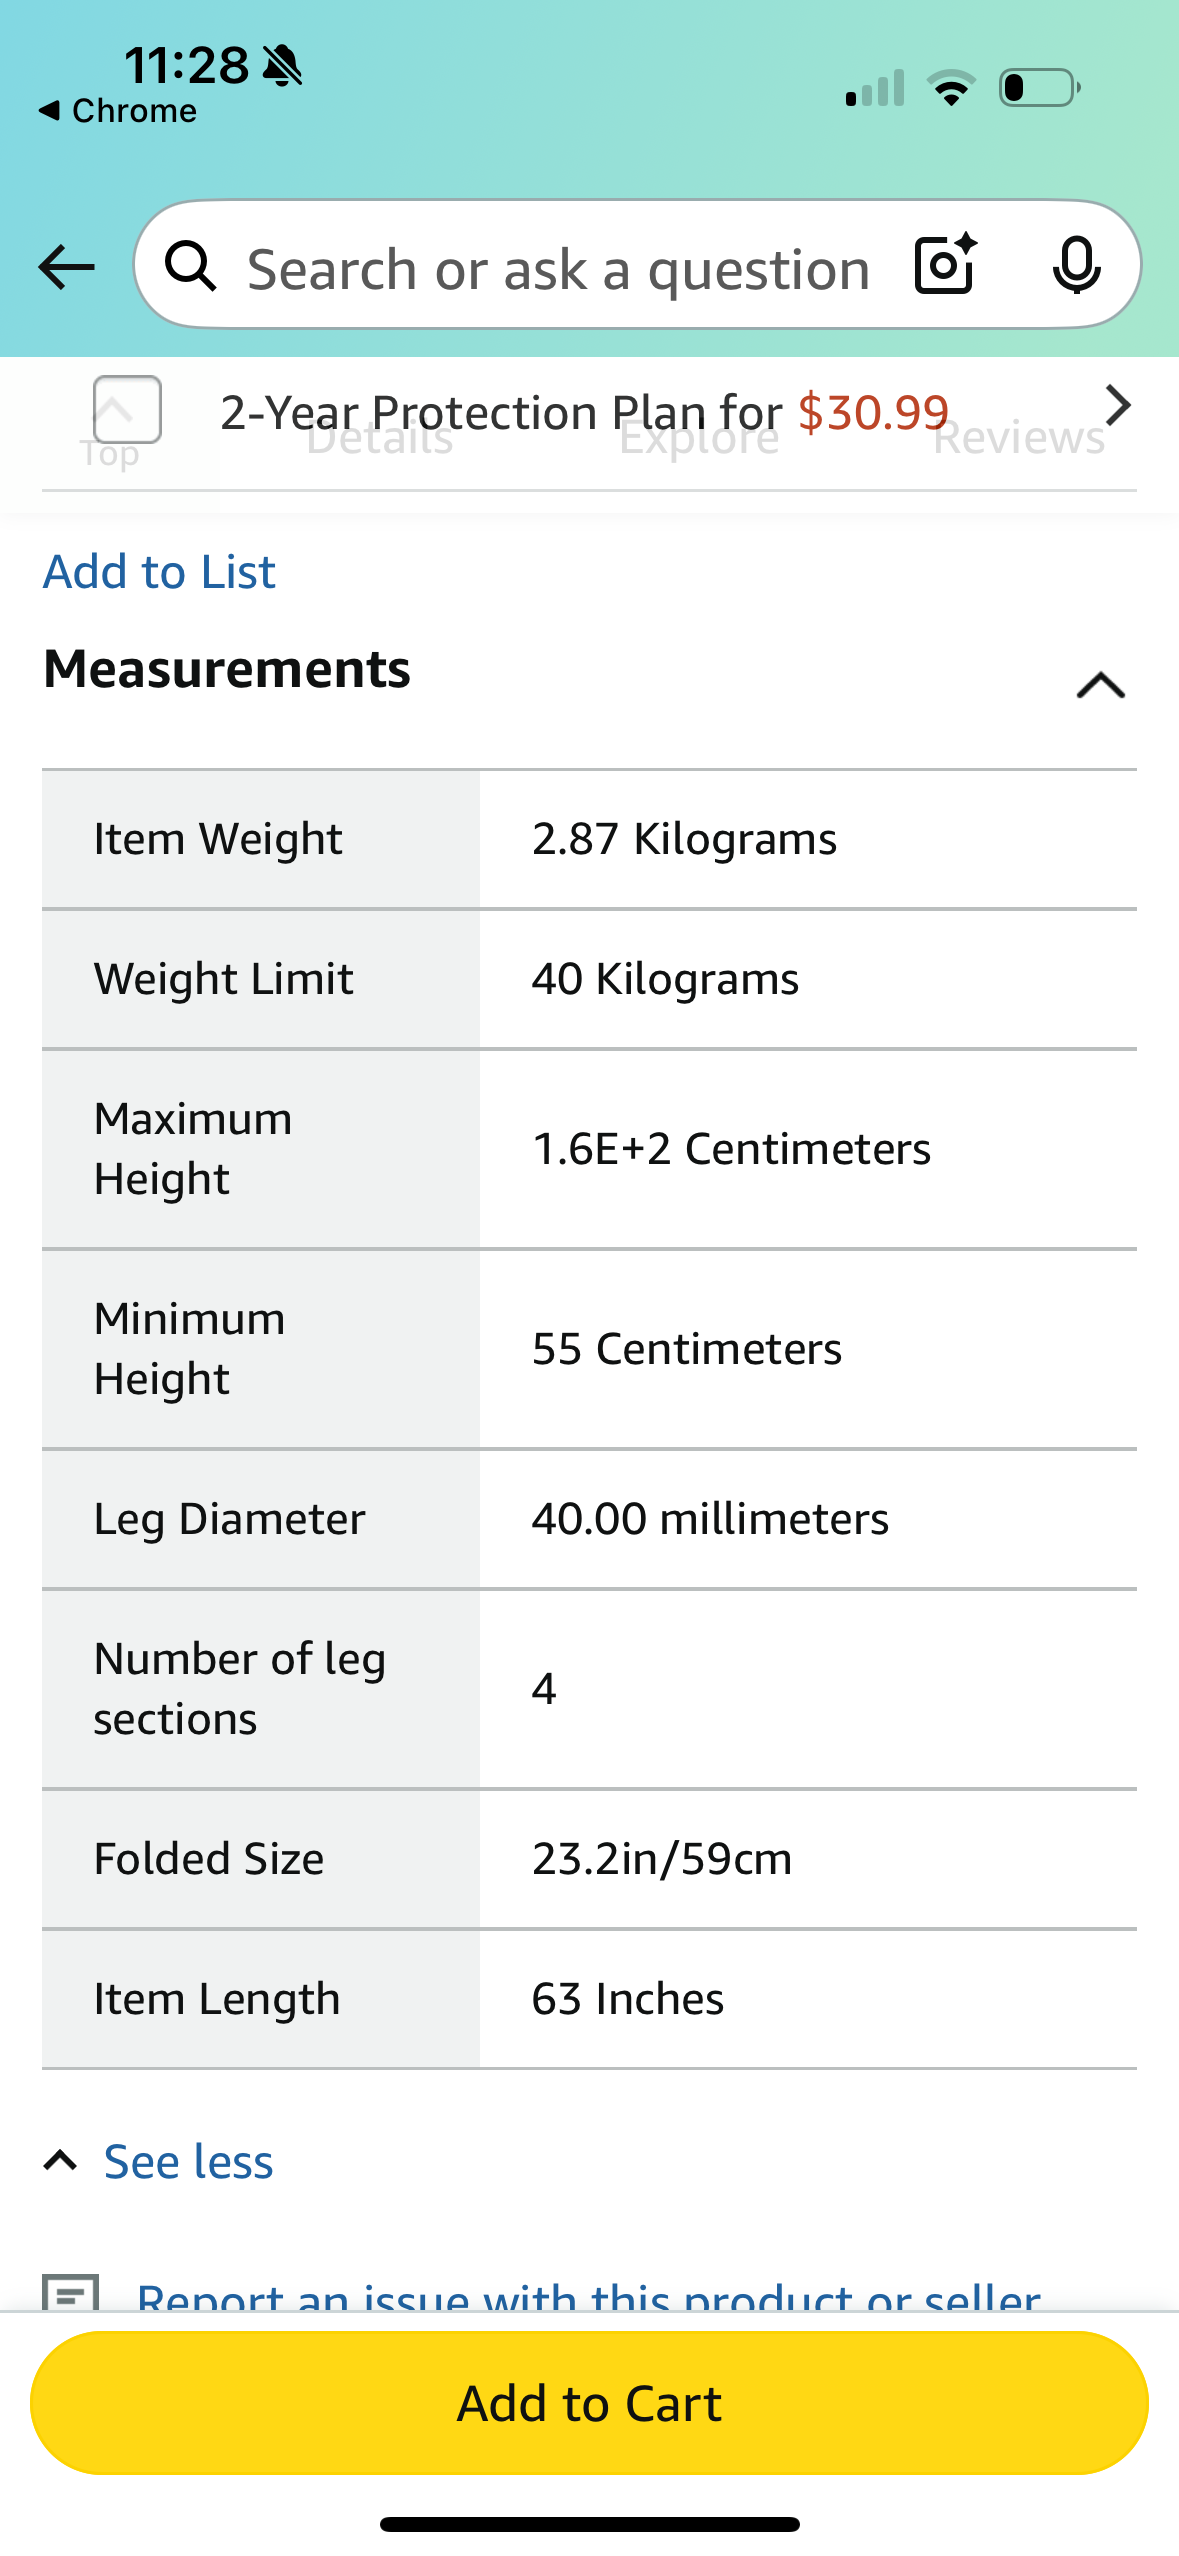Check the 2-Year Protection Plan box
Screen dimensions: 1179x2556
coord(127,409)
